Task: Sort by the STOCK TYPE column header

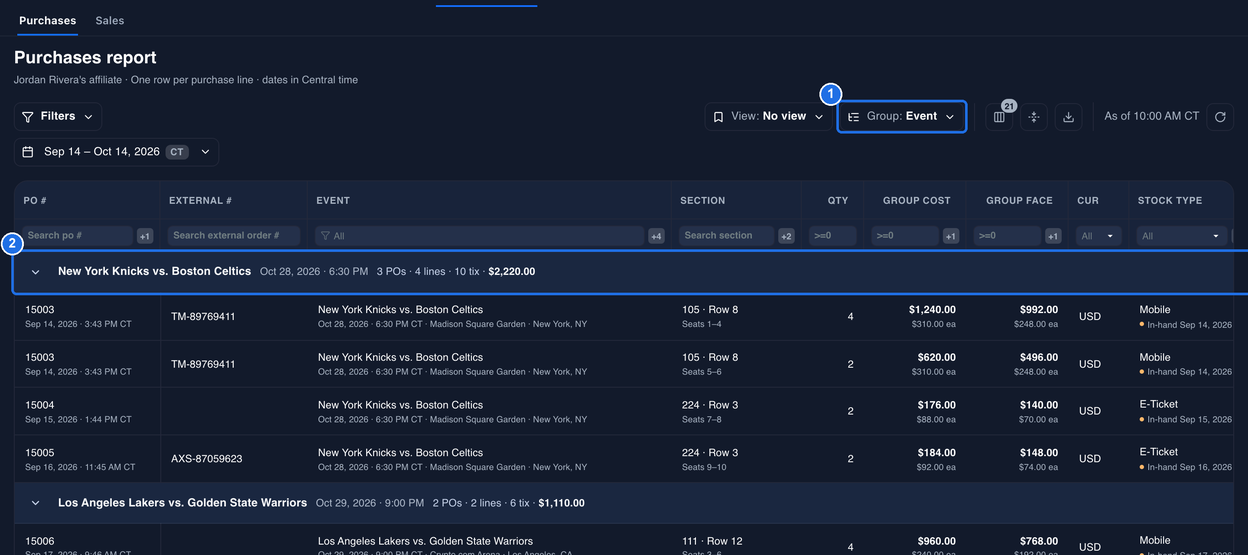Action: pos(1170,200)
